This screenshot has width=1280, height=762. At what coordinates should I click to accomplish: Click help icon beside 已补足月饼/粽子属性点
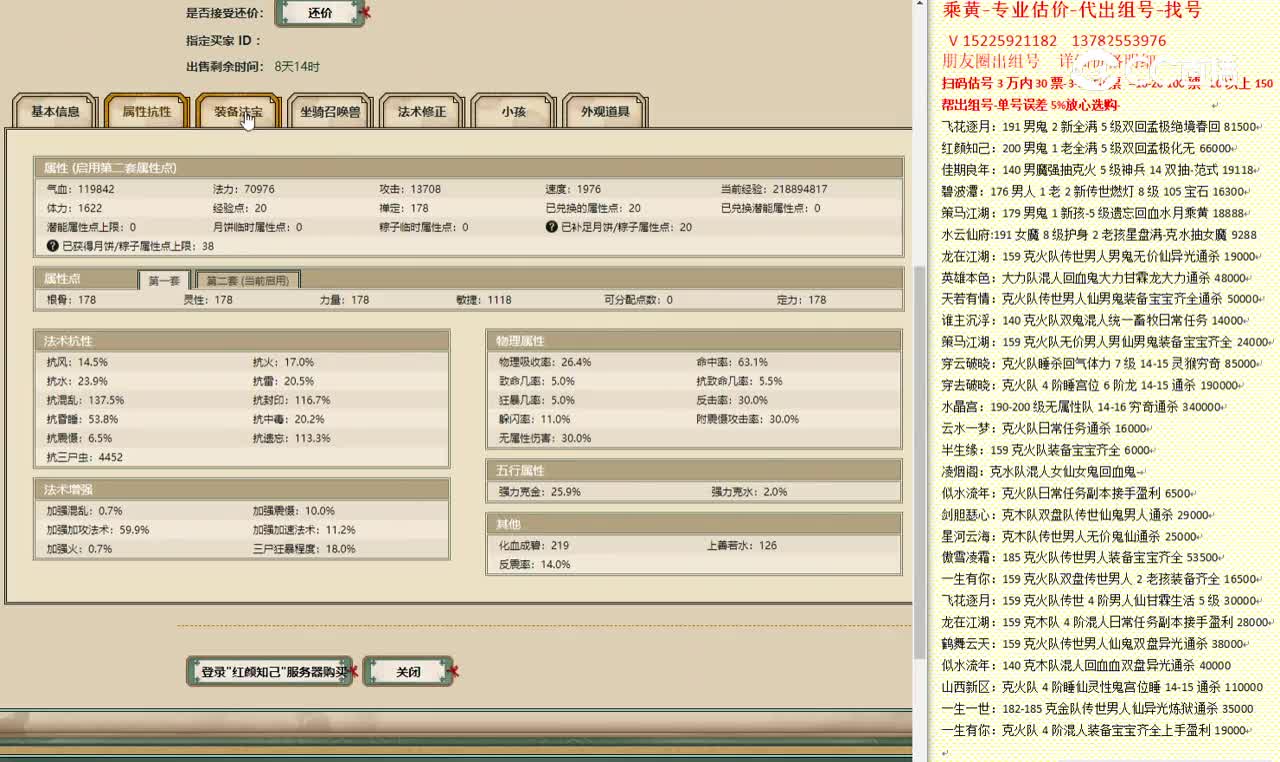pos(551,227)
